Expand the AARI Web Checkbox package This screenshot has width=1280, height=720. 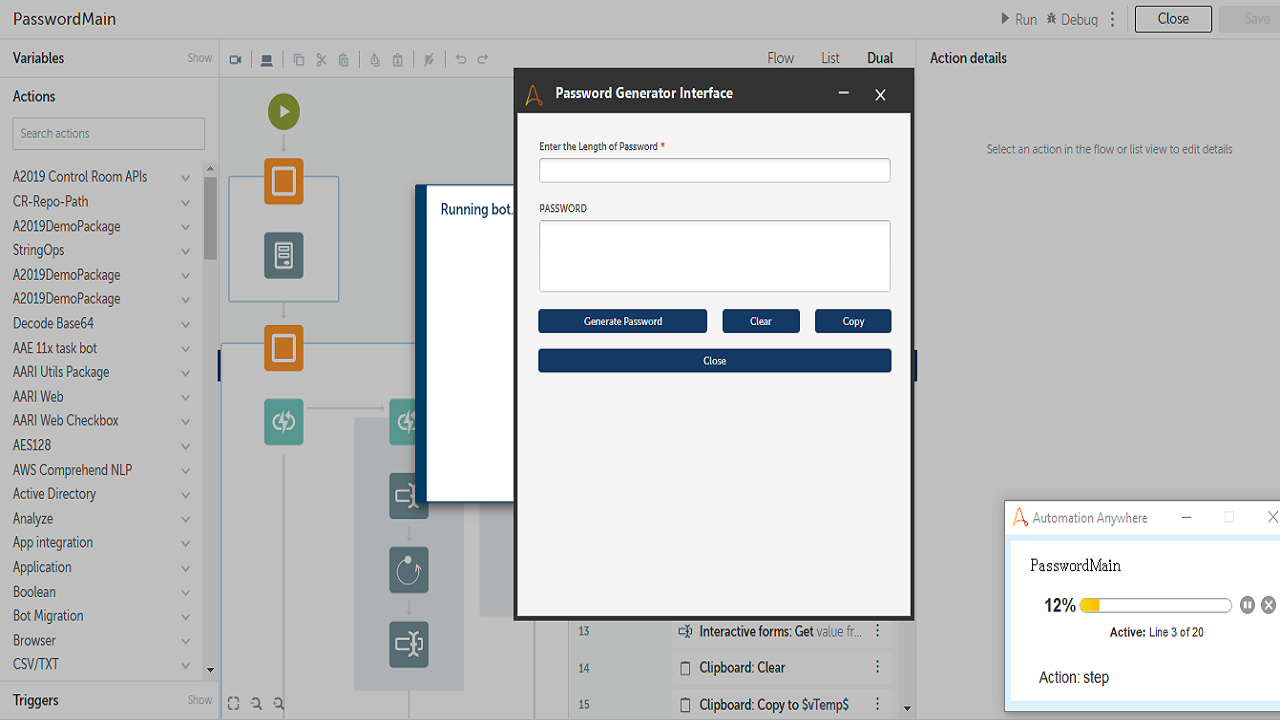(185, 421)
